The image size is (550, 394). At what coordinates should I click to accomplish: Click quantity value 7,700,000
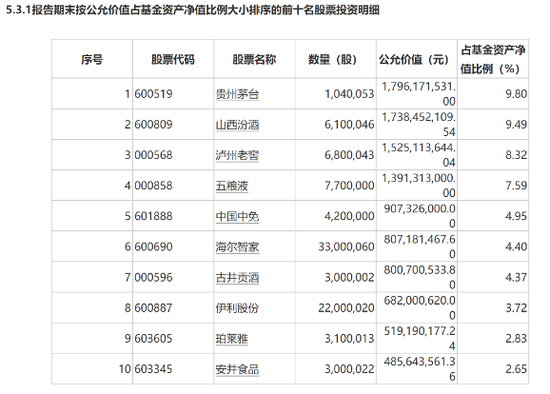click(349, 186)
